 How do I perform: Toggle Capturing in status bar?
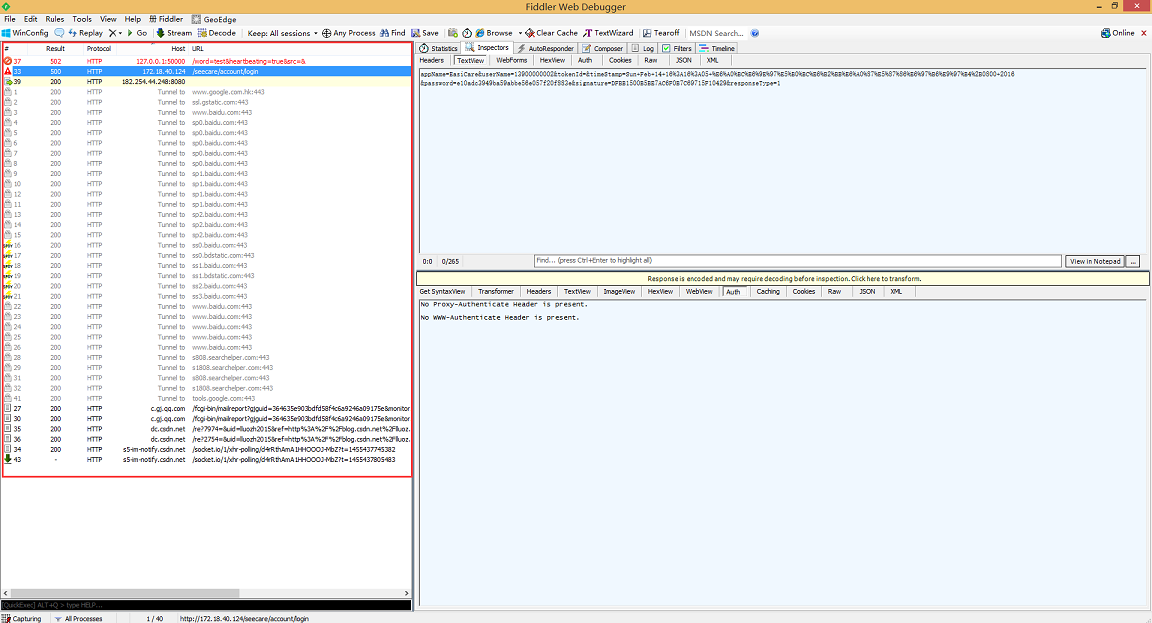point(22,619)
